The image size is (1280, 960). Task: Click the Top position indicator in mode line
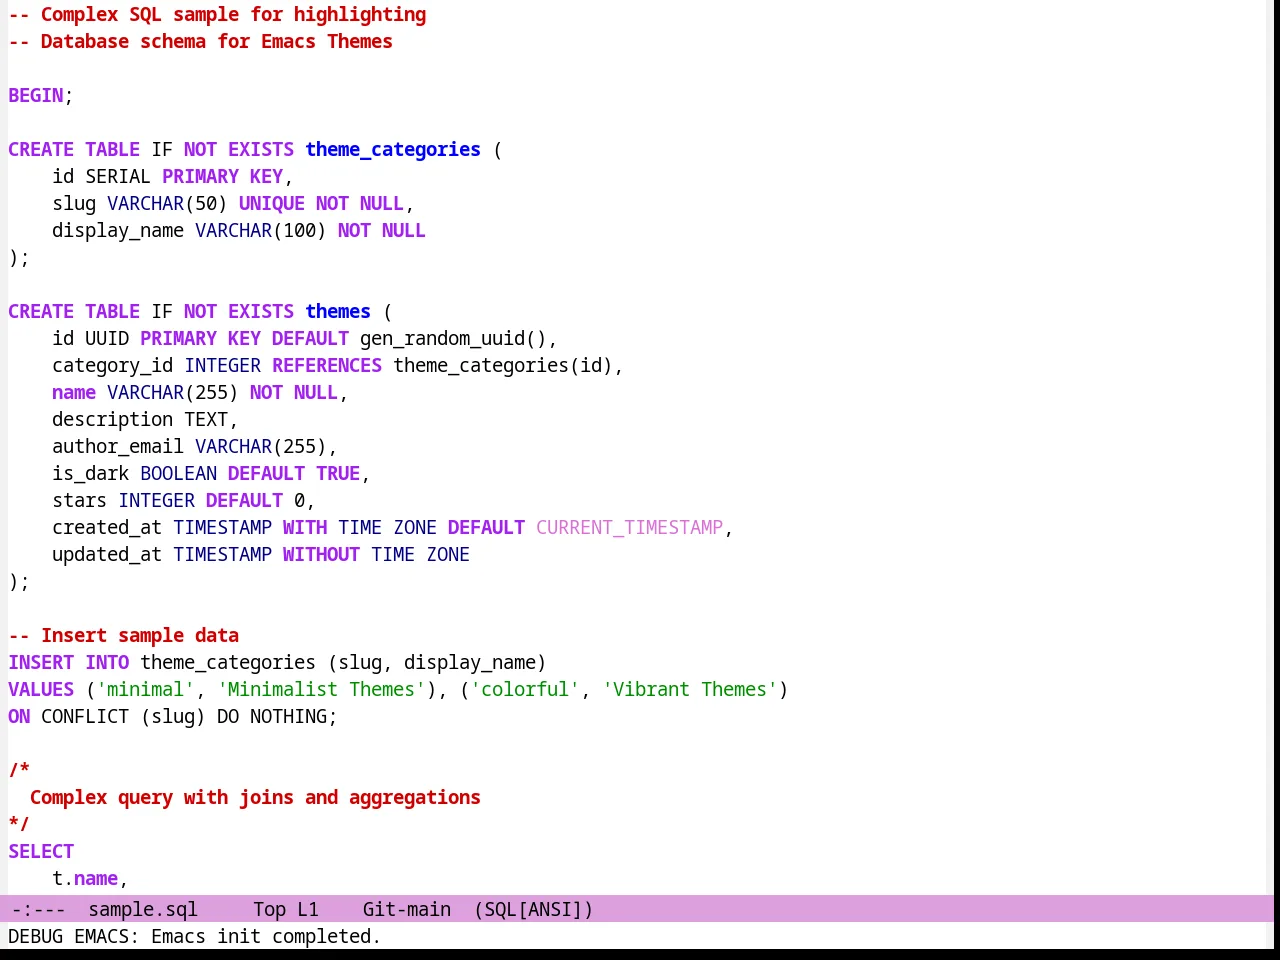click(x=270, y=909)
